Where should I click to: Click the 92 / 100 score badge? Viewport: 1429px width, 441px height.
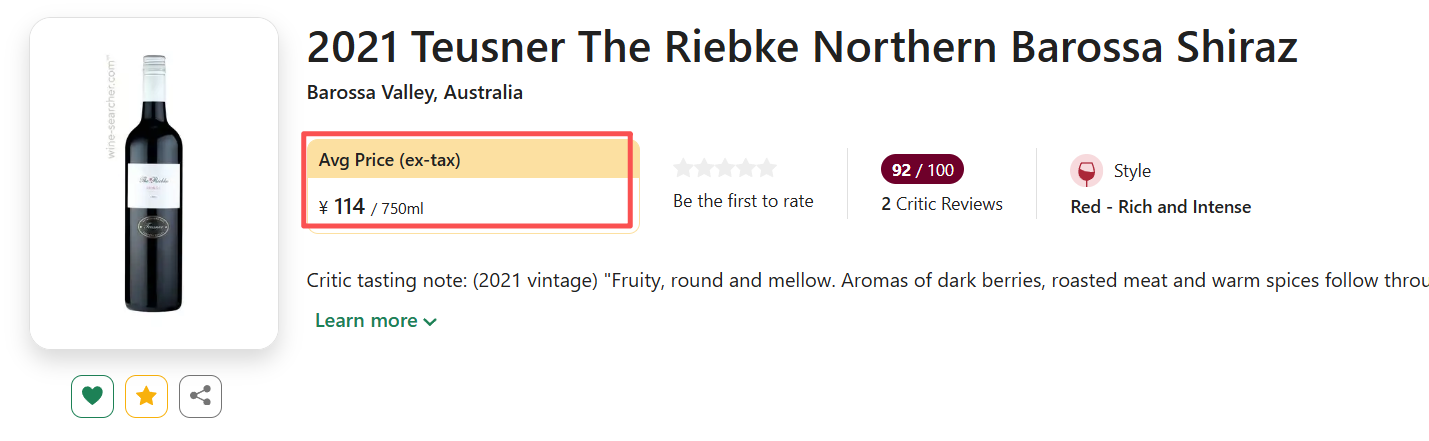click(x=922, y=170)
